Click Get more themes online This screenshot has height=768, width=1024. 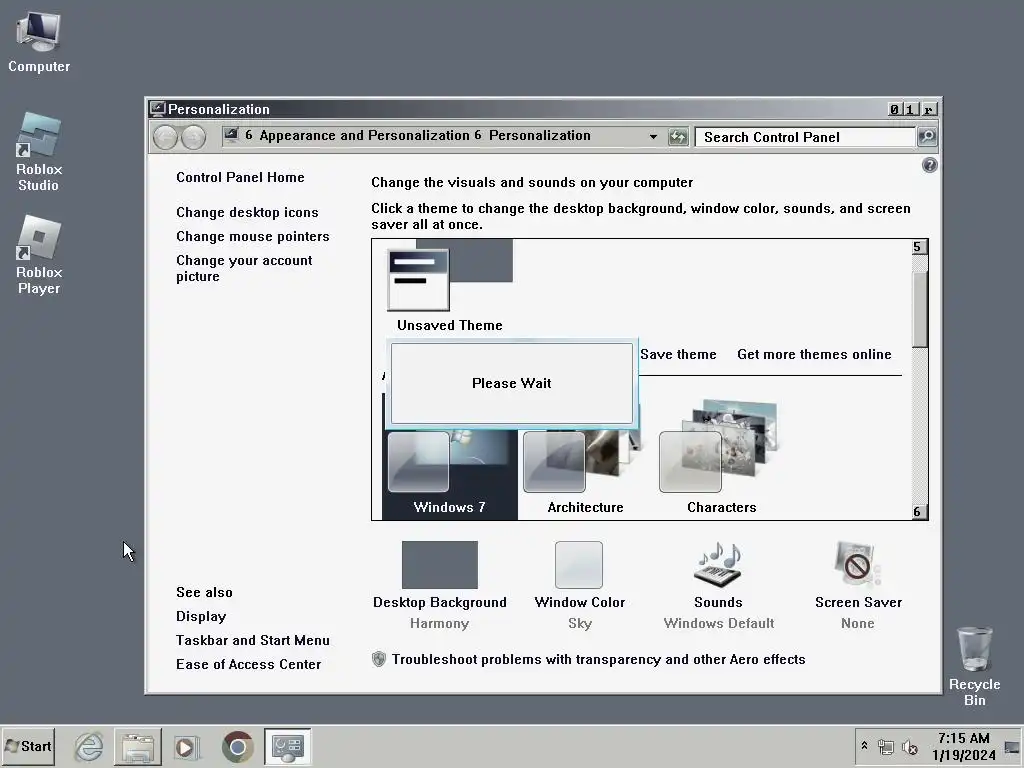tap(814, 354)
